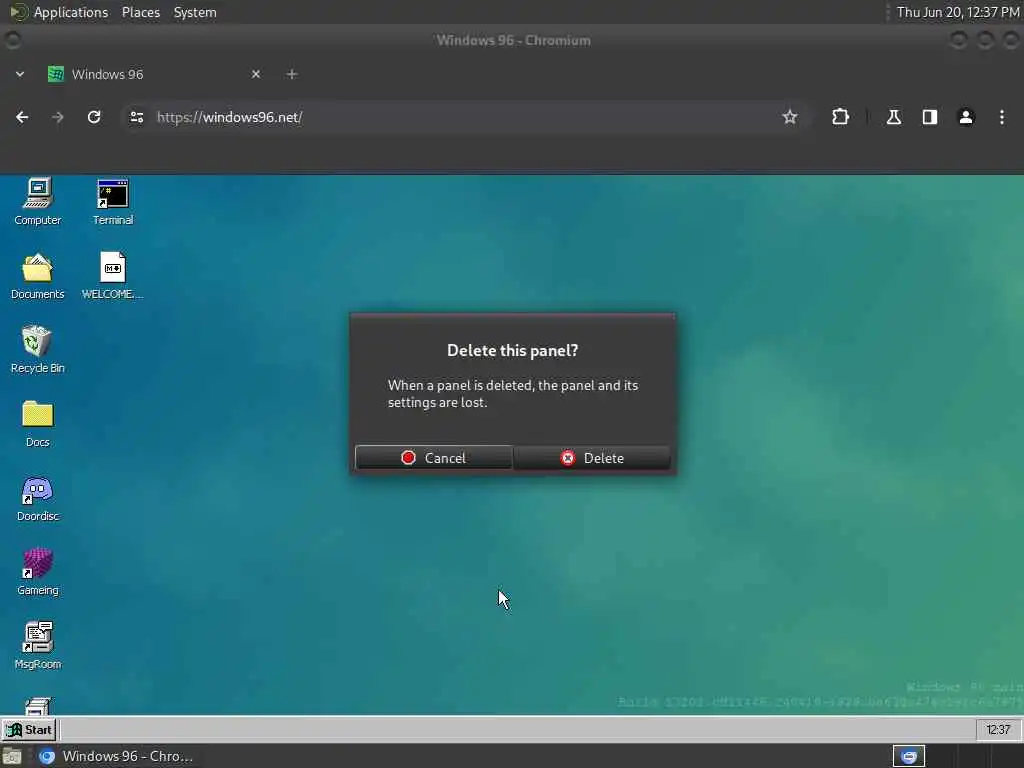This screenshot has height=768, width=1024.
Task: Open the System menu
Action: pyautogui.click(x=195, y=12)
